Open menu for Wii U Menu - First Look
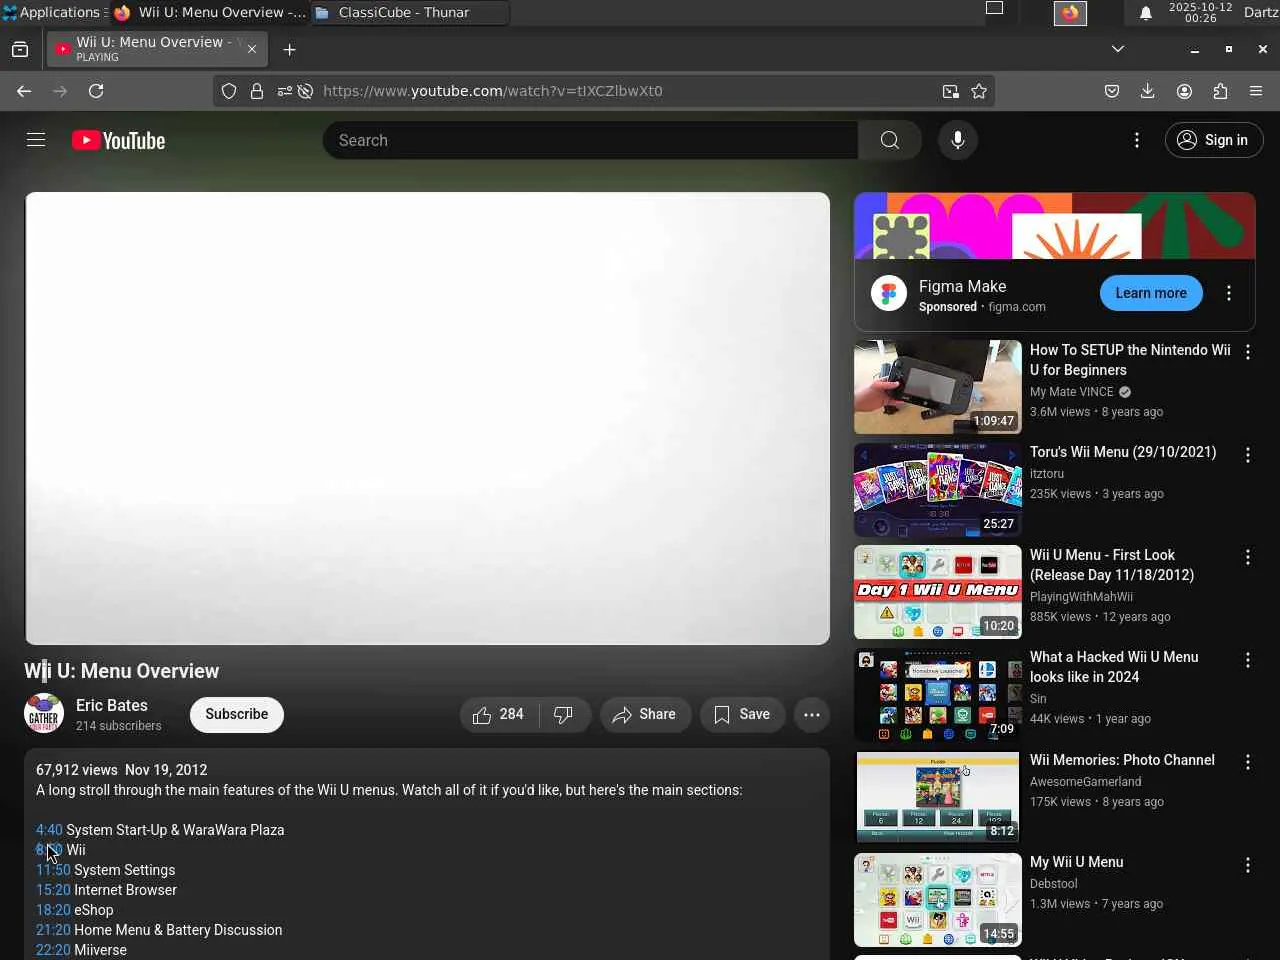 tap(1248, 557)
